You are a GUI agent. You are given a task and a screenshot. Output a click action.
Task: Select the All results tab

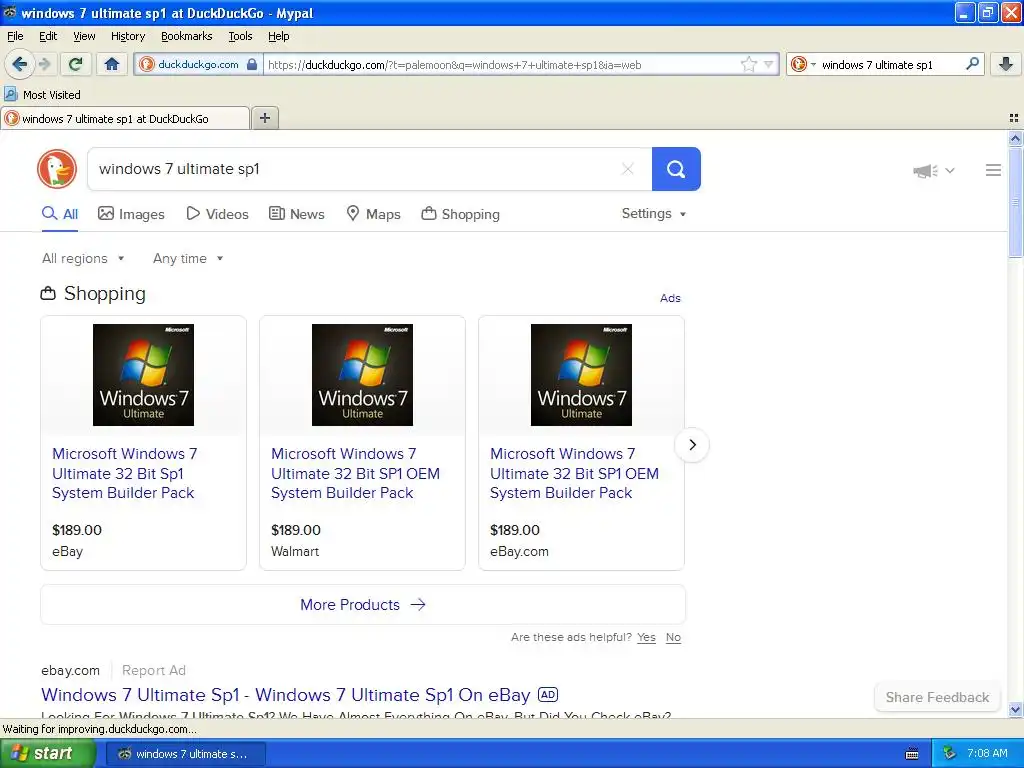tap(60, 214)
